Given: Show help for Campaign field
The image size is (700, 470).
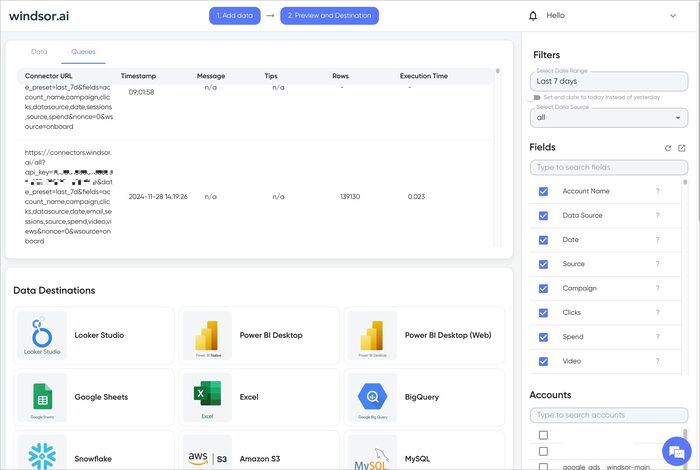Looking at the screenshot, I should click(658, 288).
